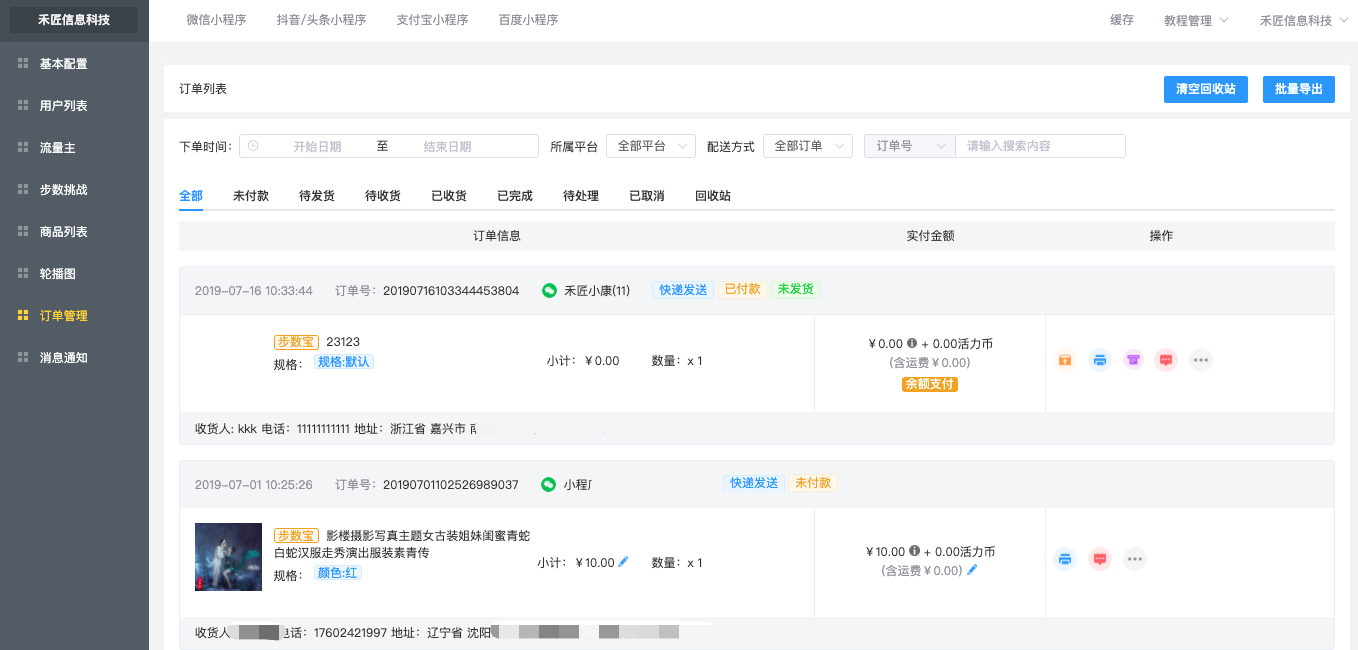Expand the 订单号 search type dropdown
The image size is (1358, 650).
pos(910,146)
